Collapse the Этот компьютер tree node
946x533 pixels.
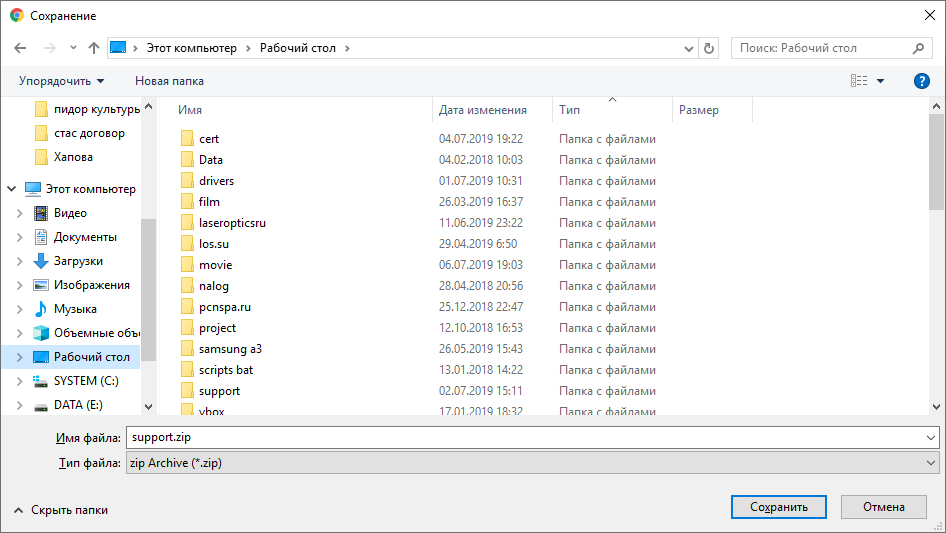point(11,189)
